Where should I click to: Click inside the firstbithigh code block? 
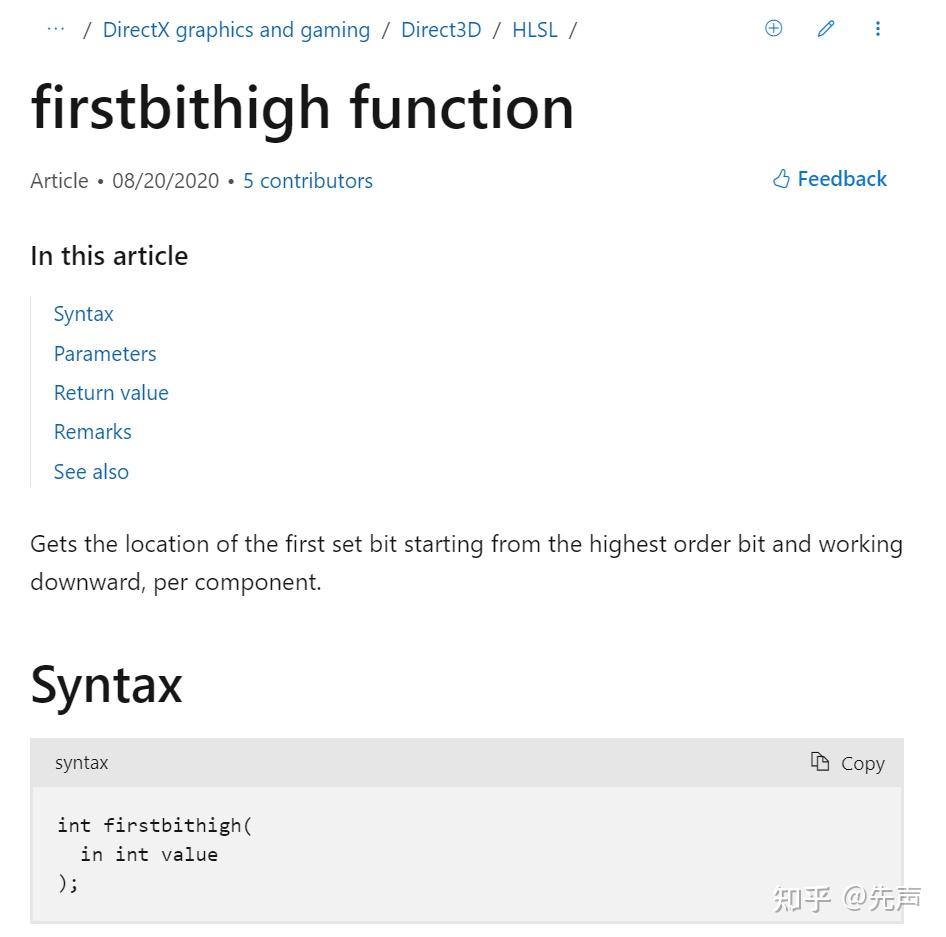pyautogui.click(x=300, y=854)
